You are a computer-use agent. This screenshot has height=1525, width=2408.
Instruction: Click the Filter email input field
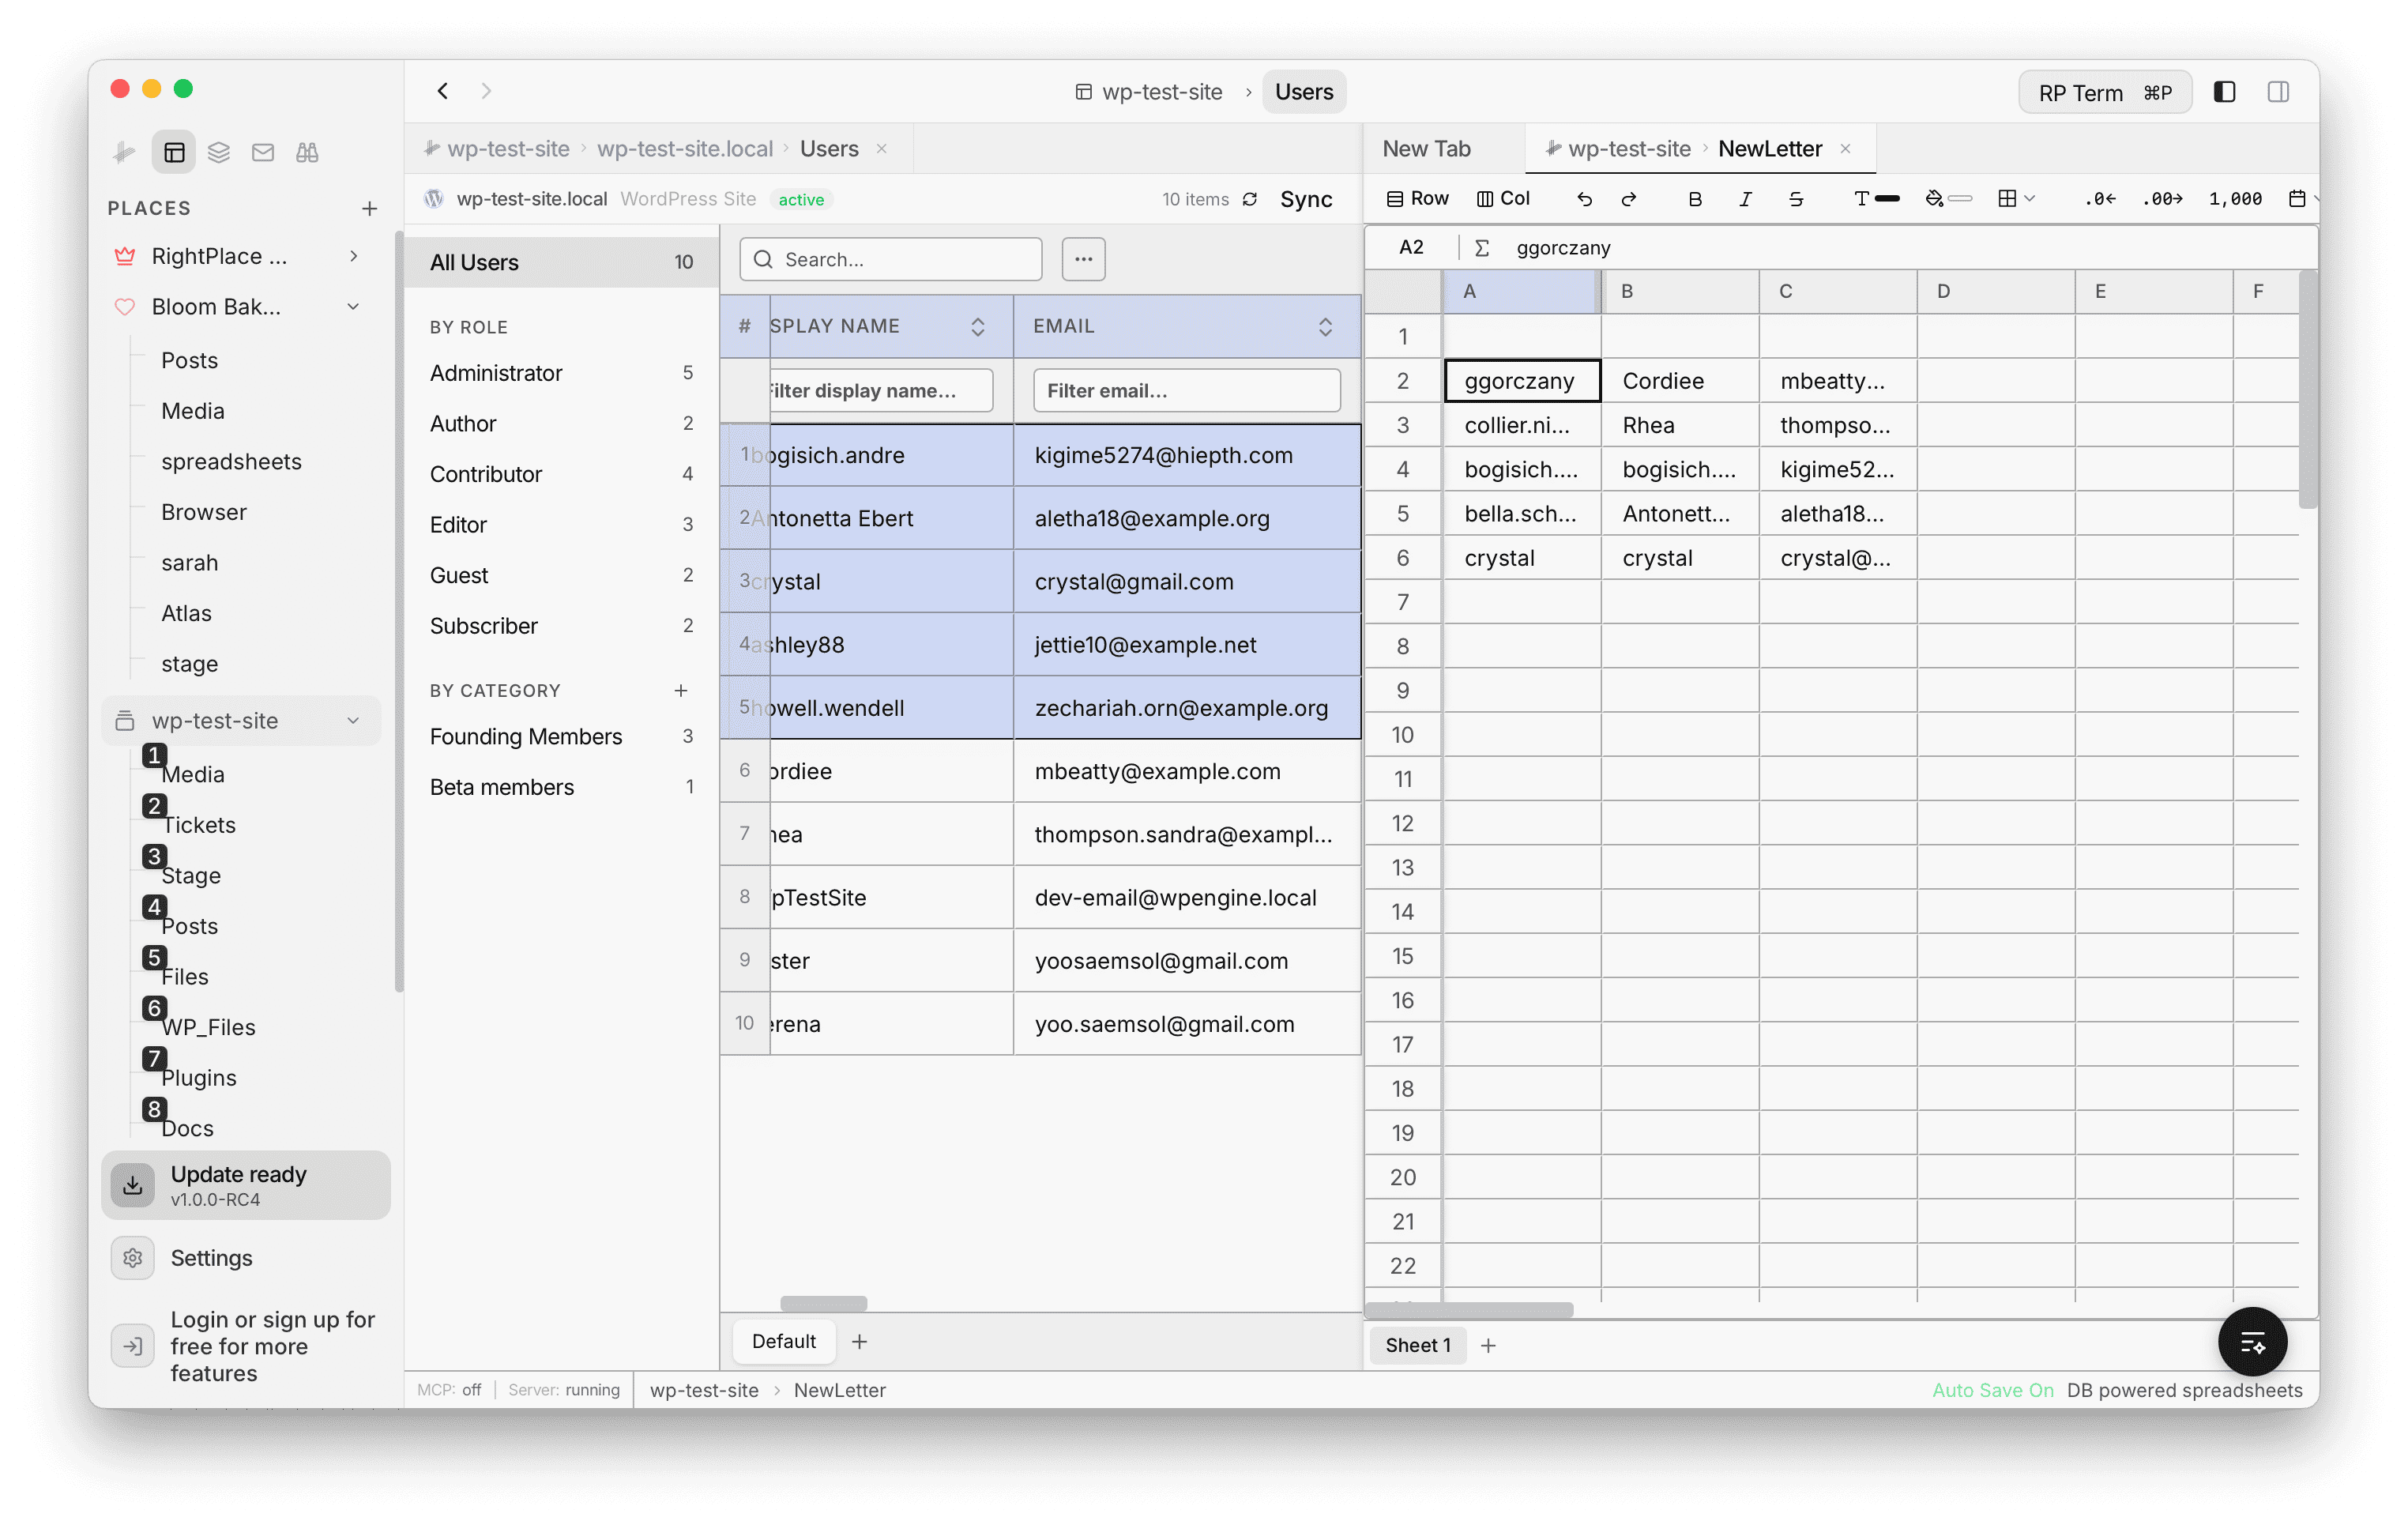tap(1186, 390)
